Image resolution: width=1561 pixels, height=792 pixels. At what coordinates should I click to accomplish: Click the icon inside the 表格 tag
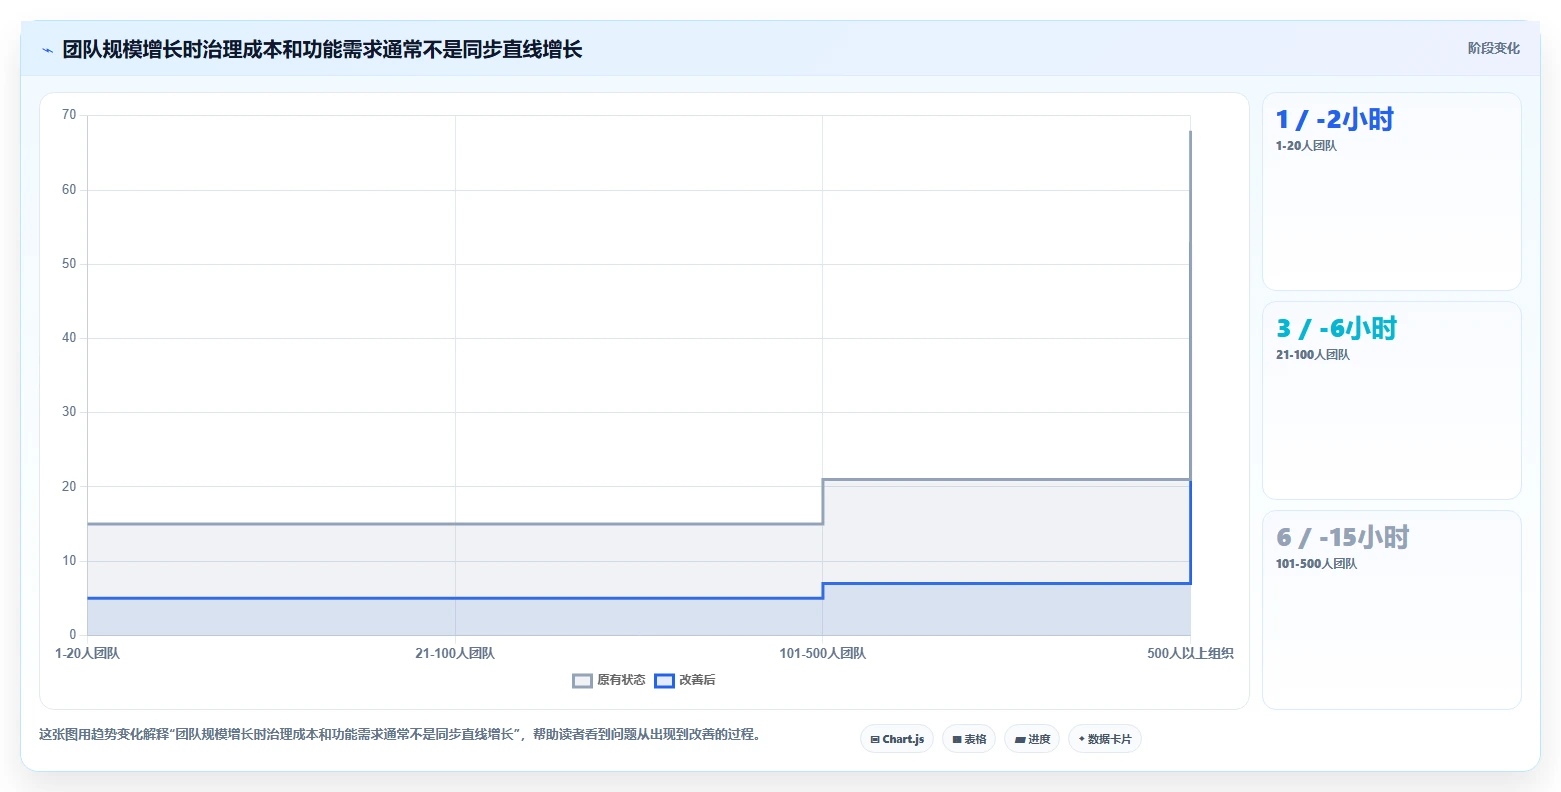point(957,740)
